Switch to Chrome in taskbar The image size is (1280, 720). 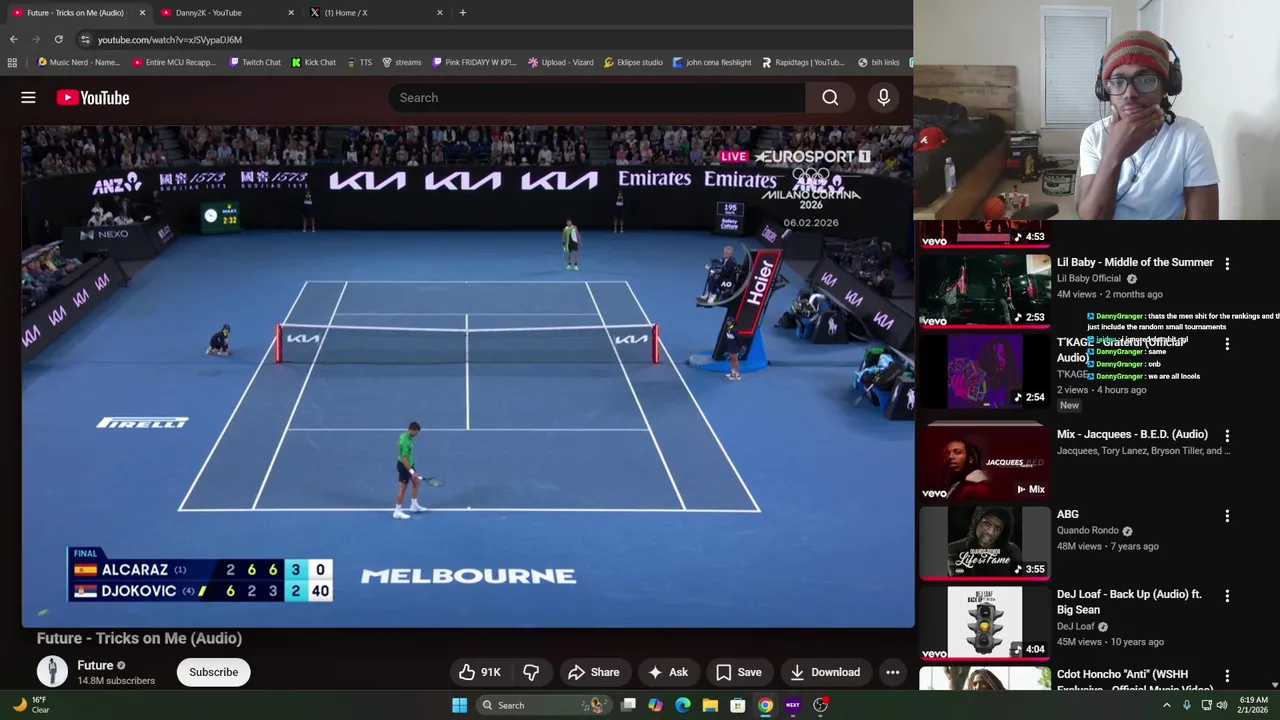(765, 705)
